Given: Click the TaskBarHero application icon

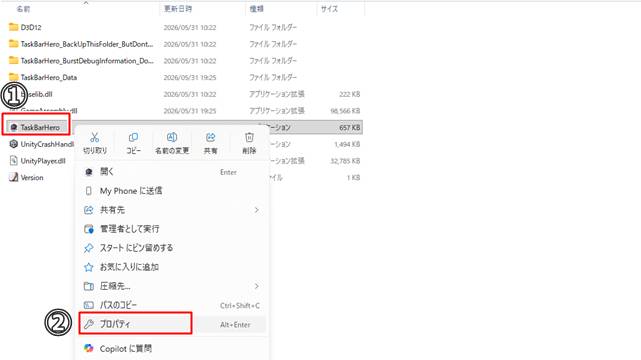Looking at the screenshot, I should tap(13, 127).
